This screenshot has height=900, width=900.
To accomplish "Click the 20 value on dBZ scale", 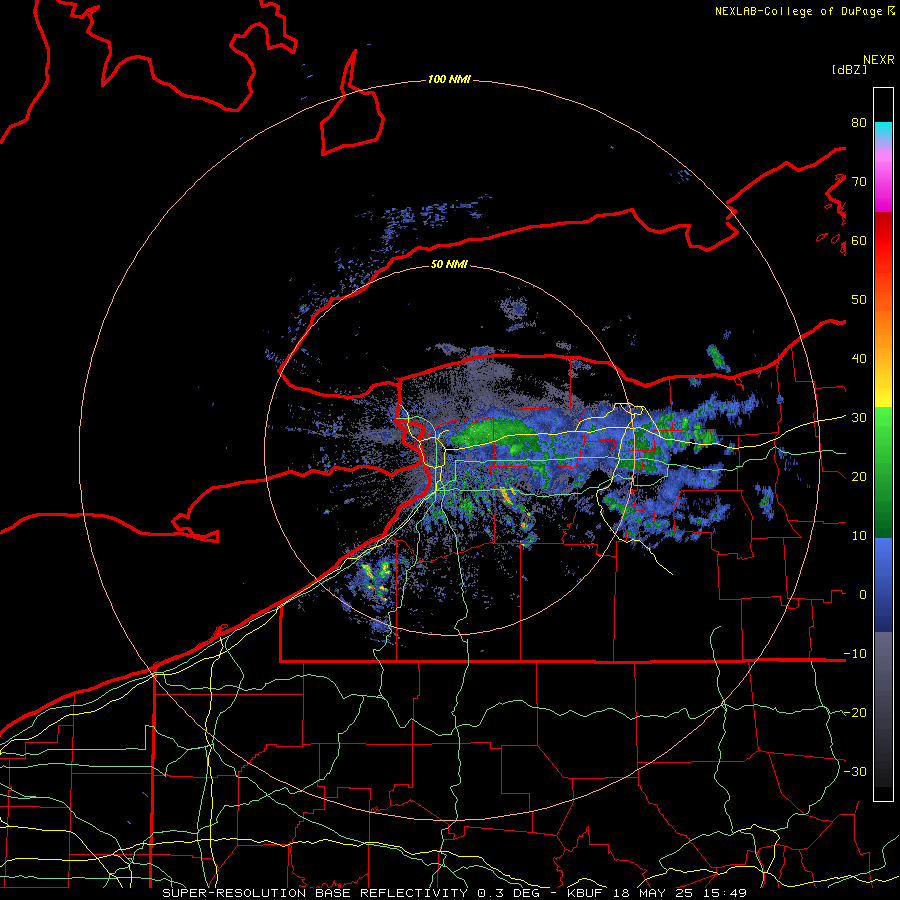I will coord(859,477).
